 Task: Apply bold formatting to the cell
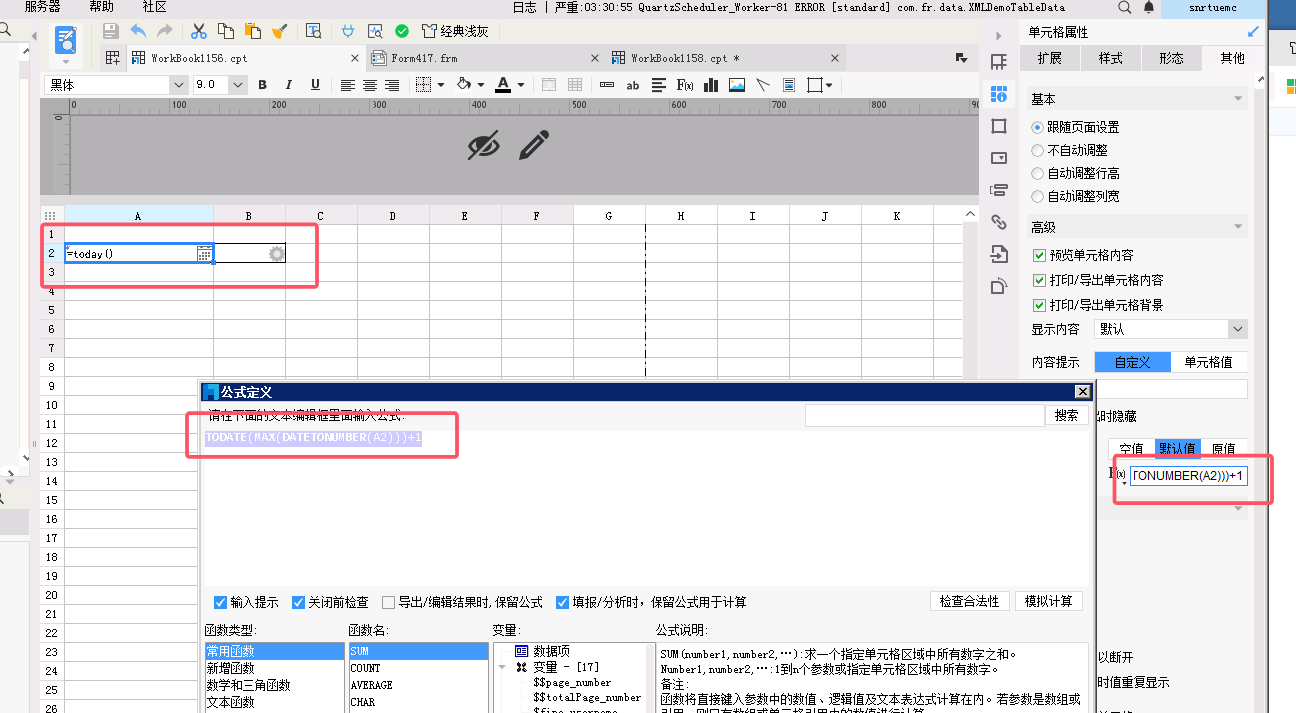coord(263,85)
